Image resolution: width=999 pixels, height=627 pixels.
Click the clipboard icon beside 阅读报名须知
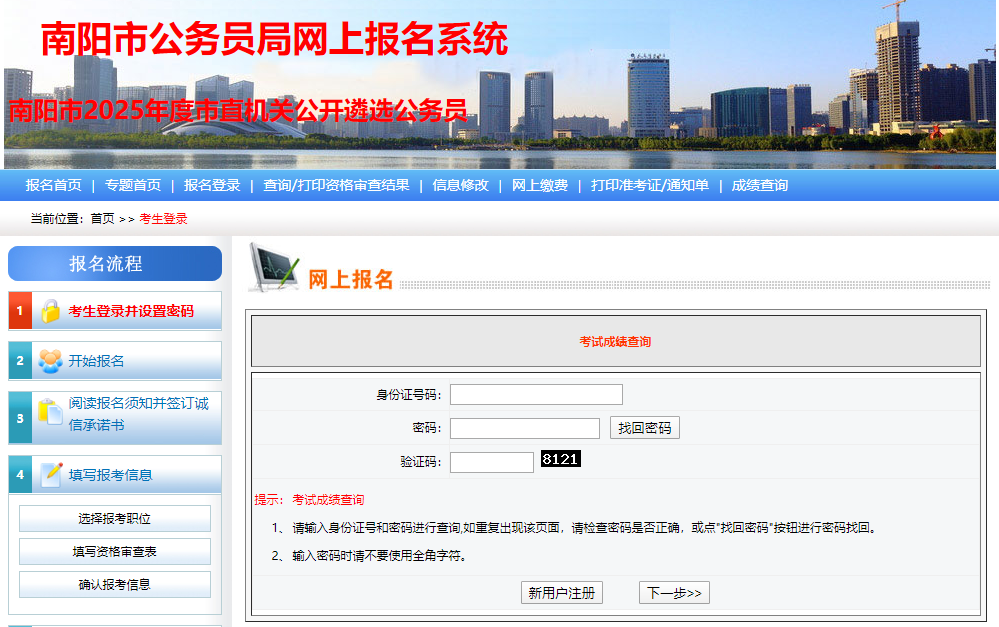tap(50, 411)
